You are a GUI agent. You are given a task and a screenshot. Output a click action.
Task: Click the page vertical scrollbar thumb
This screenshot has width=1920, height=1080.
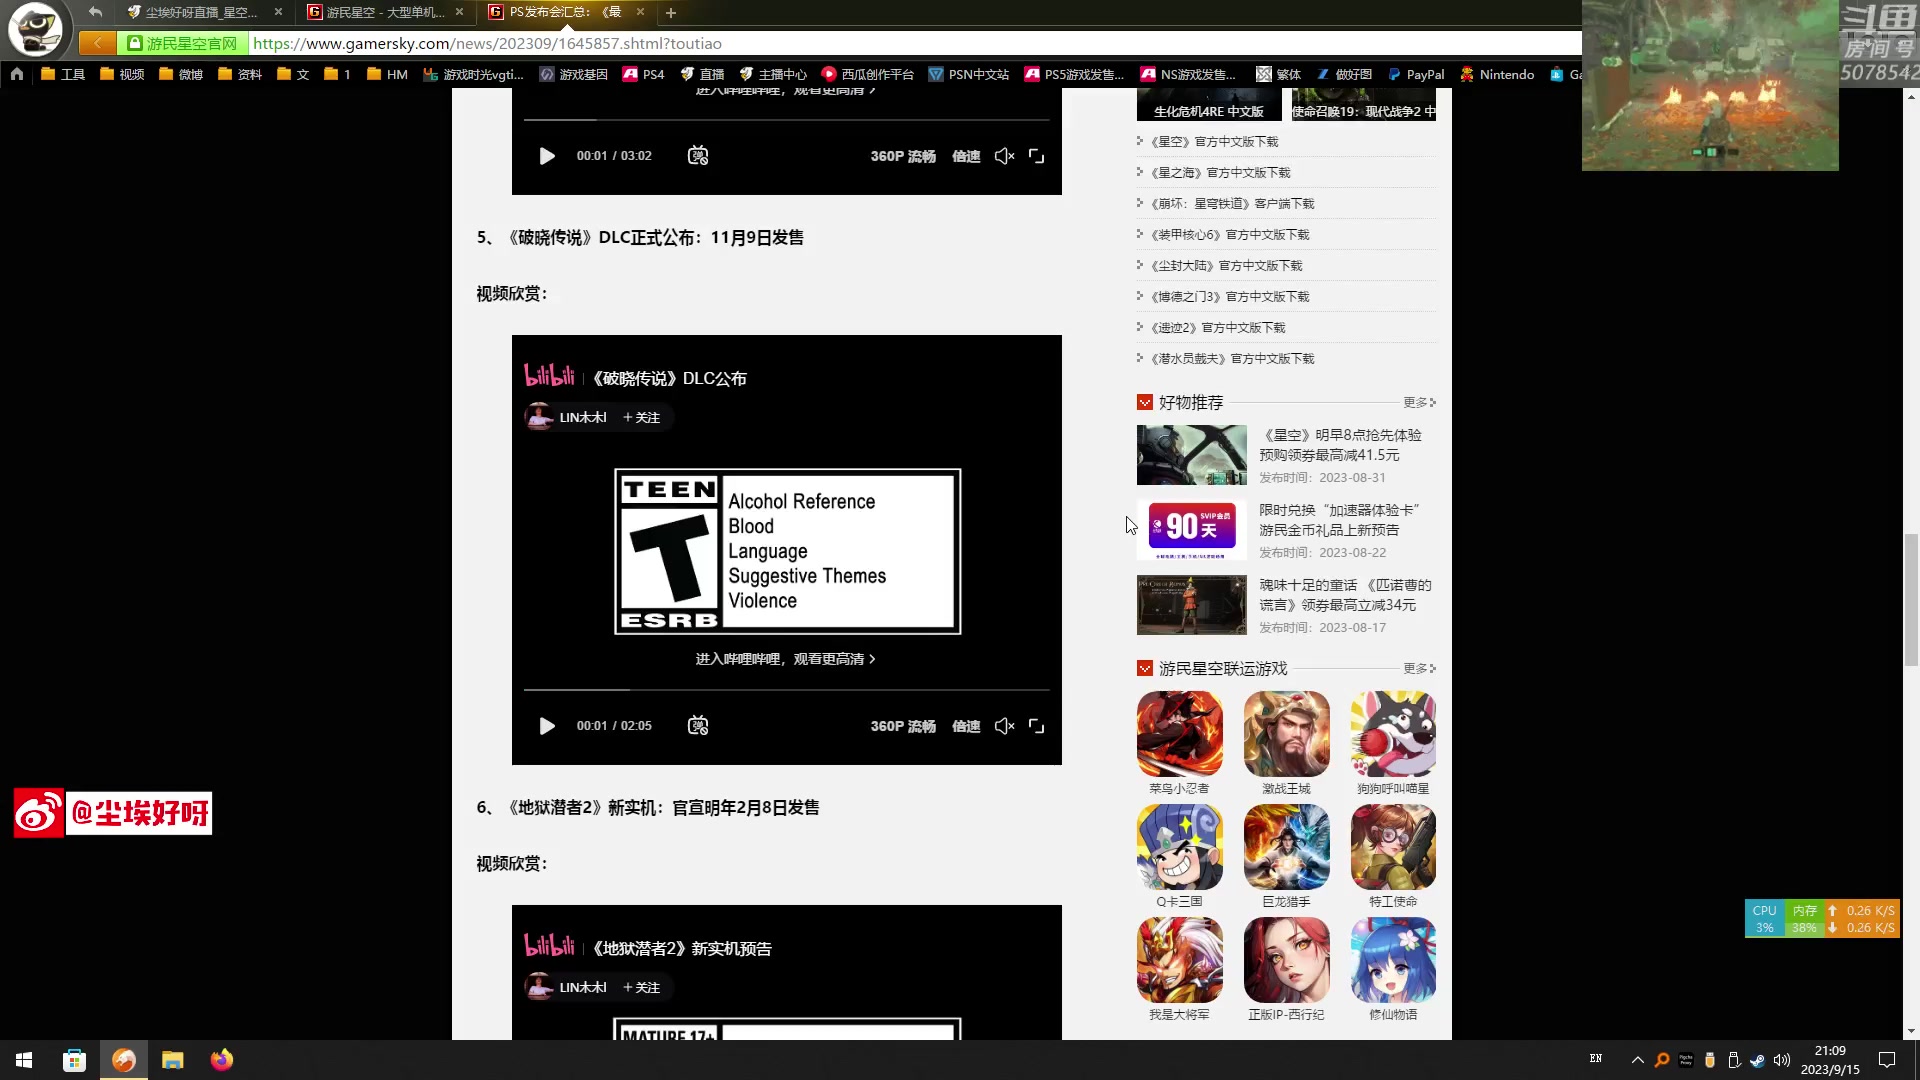tap(1911, 600)
